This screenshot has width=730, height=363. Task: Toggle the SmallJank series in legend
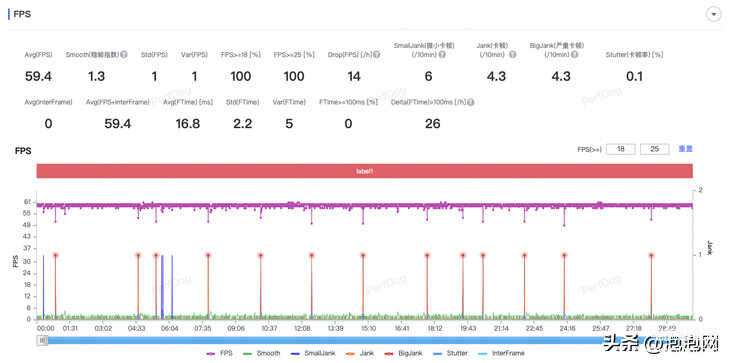312,353
